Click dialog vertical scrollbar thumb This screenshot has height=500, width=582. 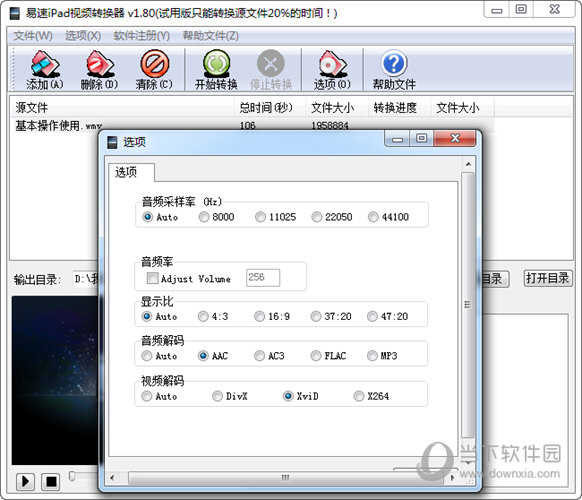pyautogui.click(x=468, y=305)
